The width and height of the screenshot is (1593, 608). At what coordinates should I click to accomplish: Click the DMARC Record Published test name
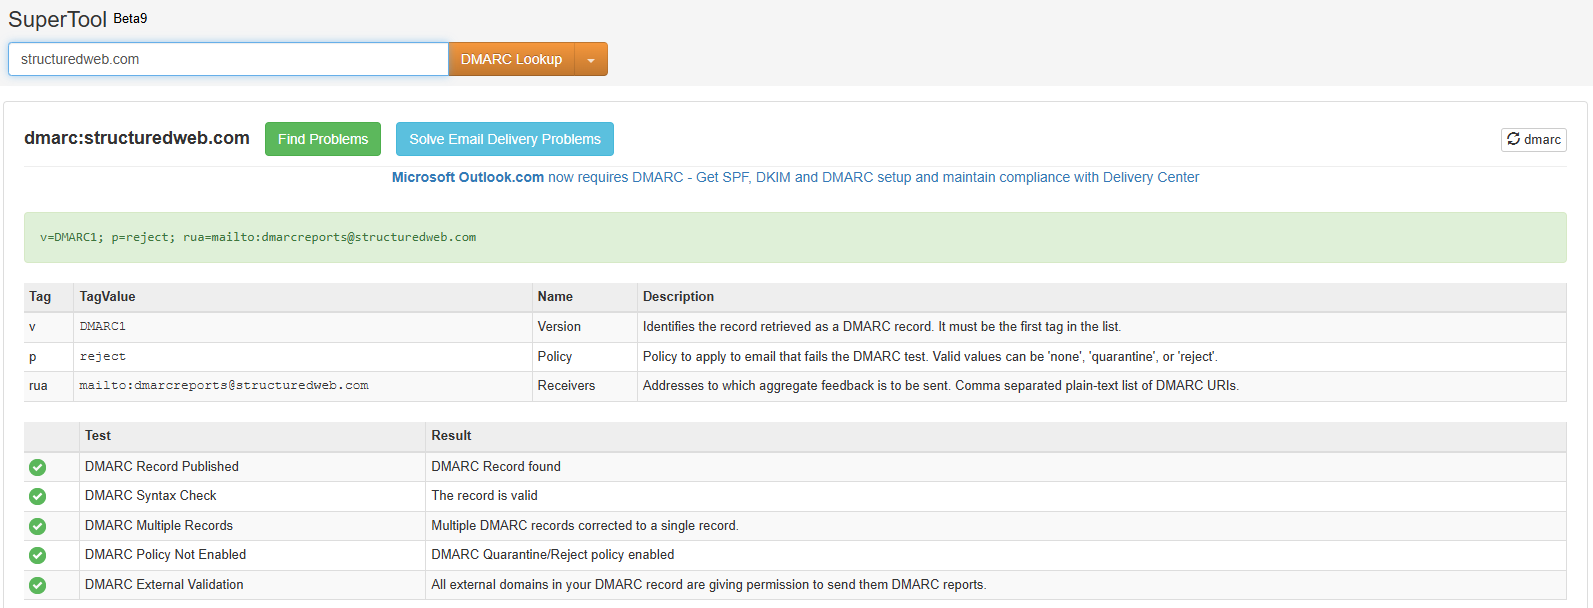tap(162, 467)
